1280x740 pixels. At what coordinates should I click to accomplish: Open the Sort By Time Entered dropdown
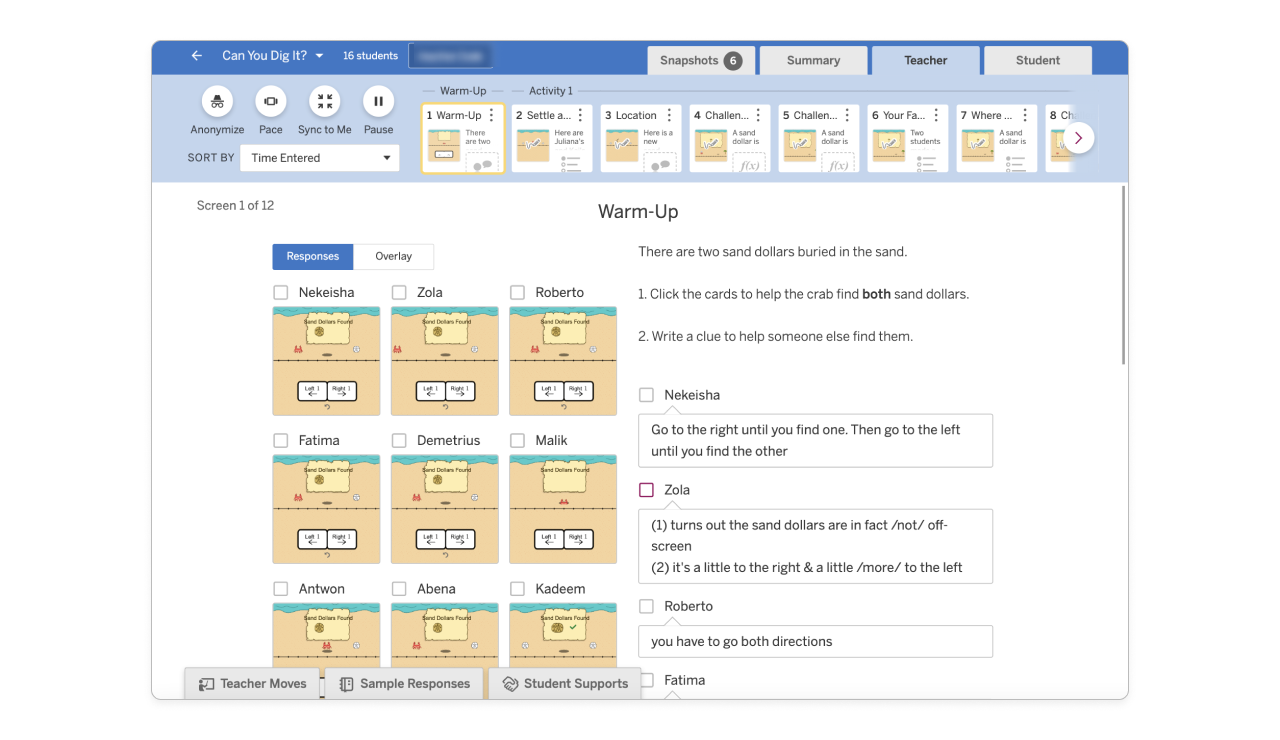tap(320, 158)
